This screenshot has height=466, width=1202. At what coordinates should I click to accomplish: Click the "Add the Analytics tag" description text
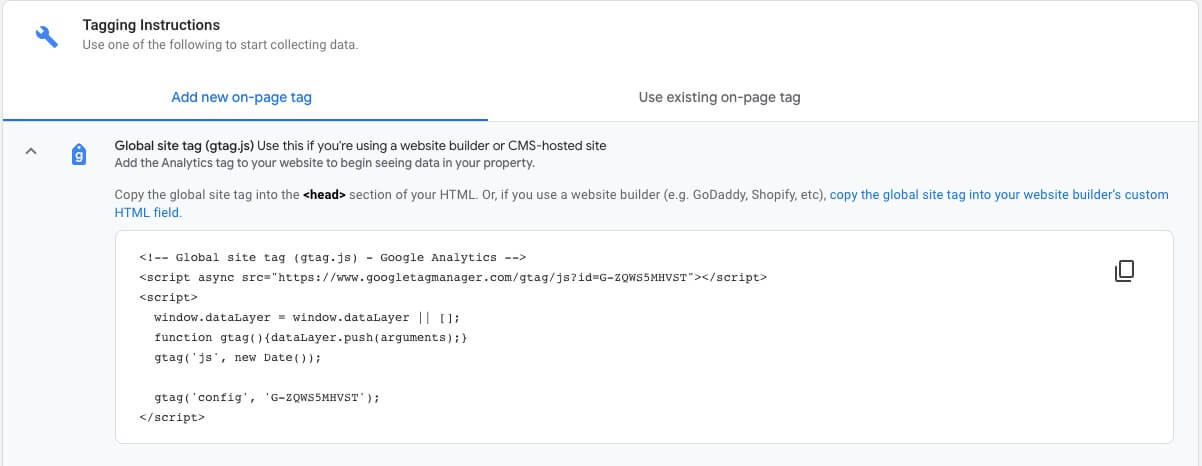(325, 162)
